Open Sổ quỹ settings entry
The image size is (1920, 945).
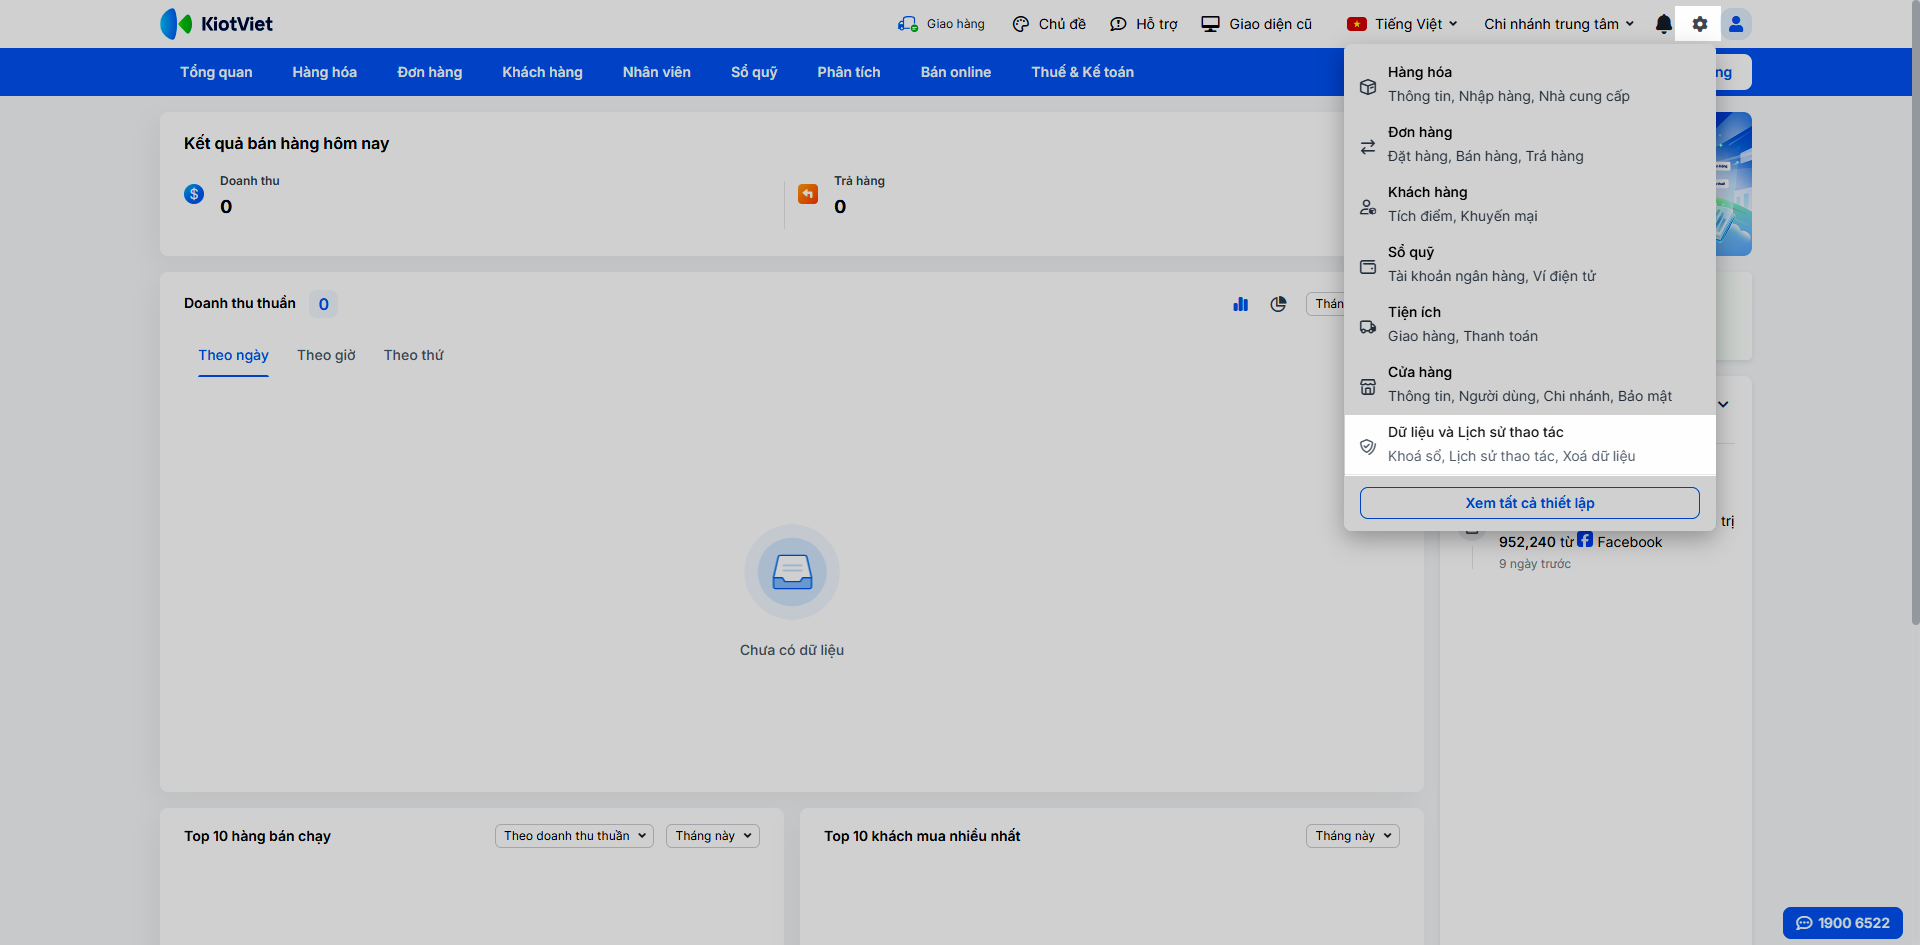(x=1530, y=264)
